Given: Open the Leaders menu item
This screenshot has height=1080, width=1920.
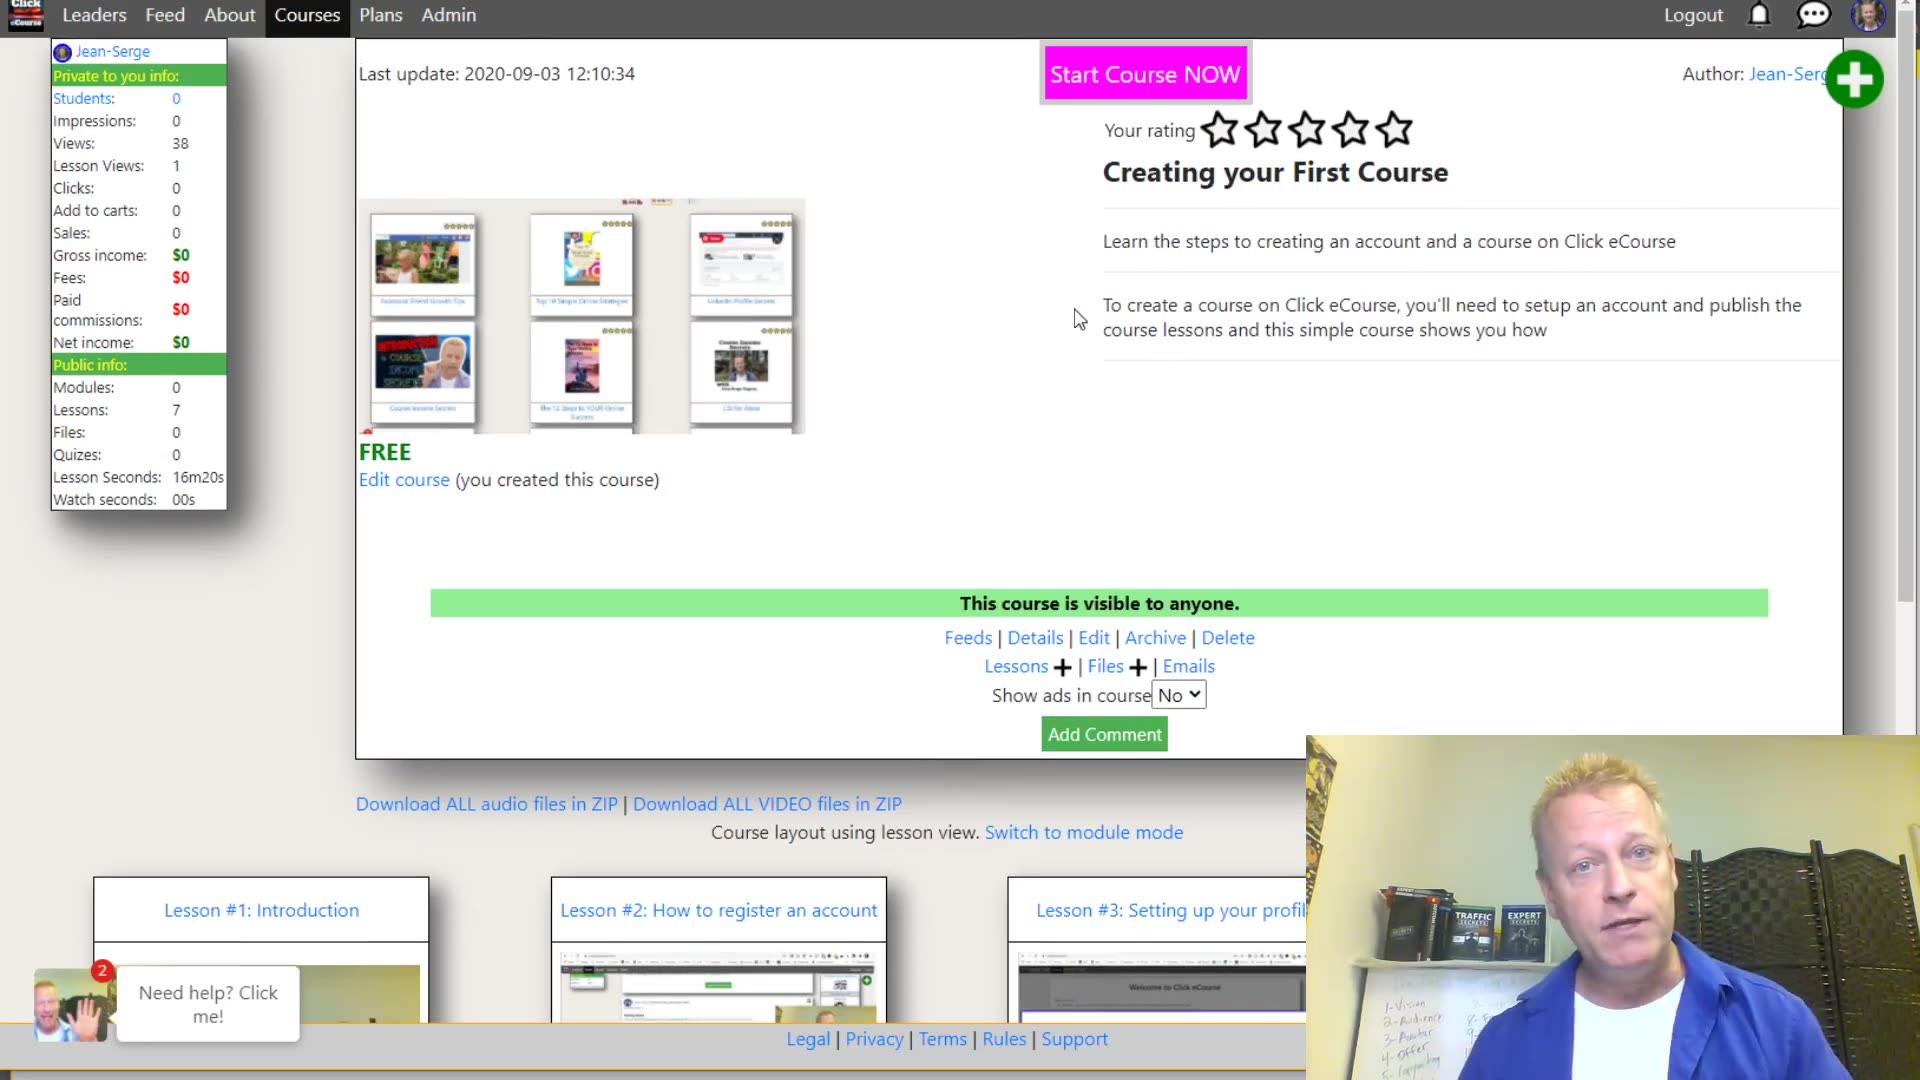Looking at the screenshot, I should coord(94,15).
